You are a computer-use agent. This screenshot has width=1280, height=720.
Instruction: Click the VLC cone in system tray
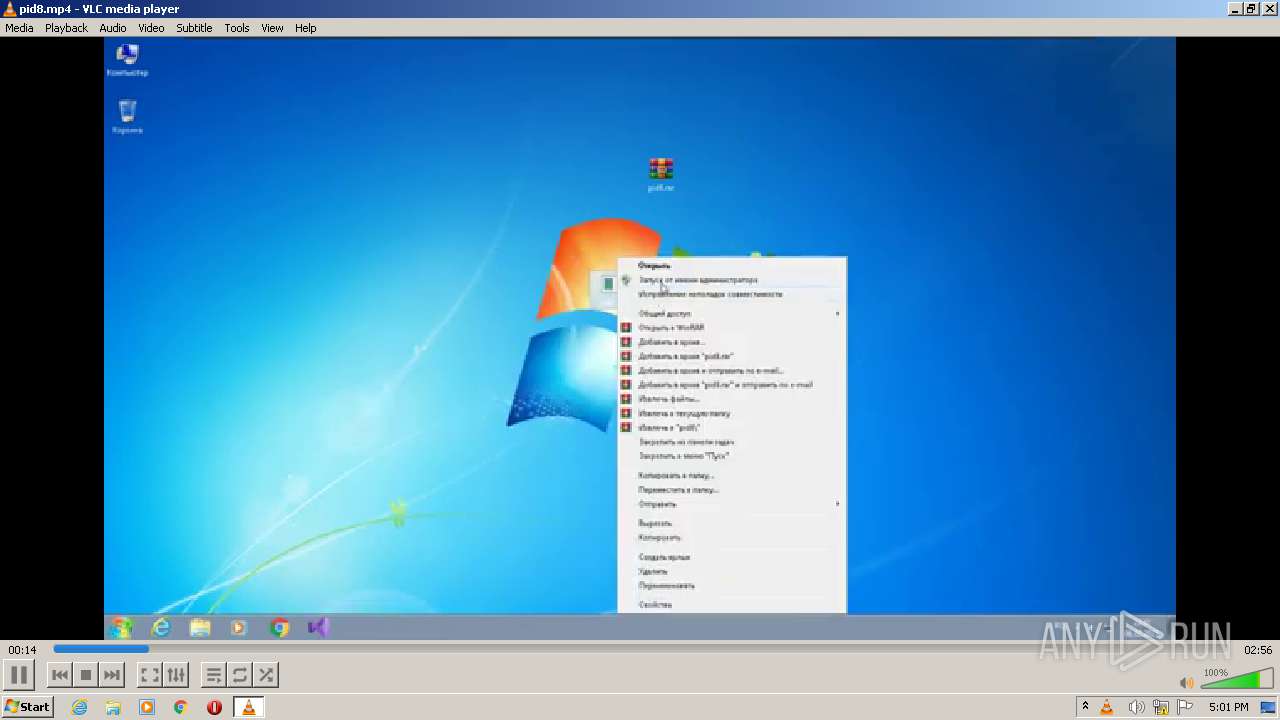[x=1107, y=707]
